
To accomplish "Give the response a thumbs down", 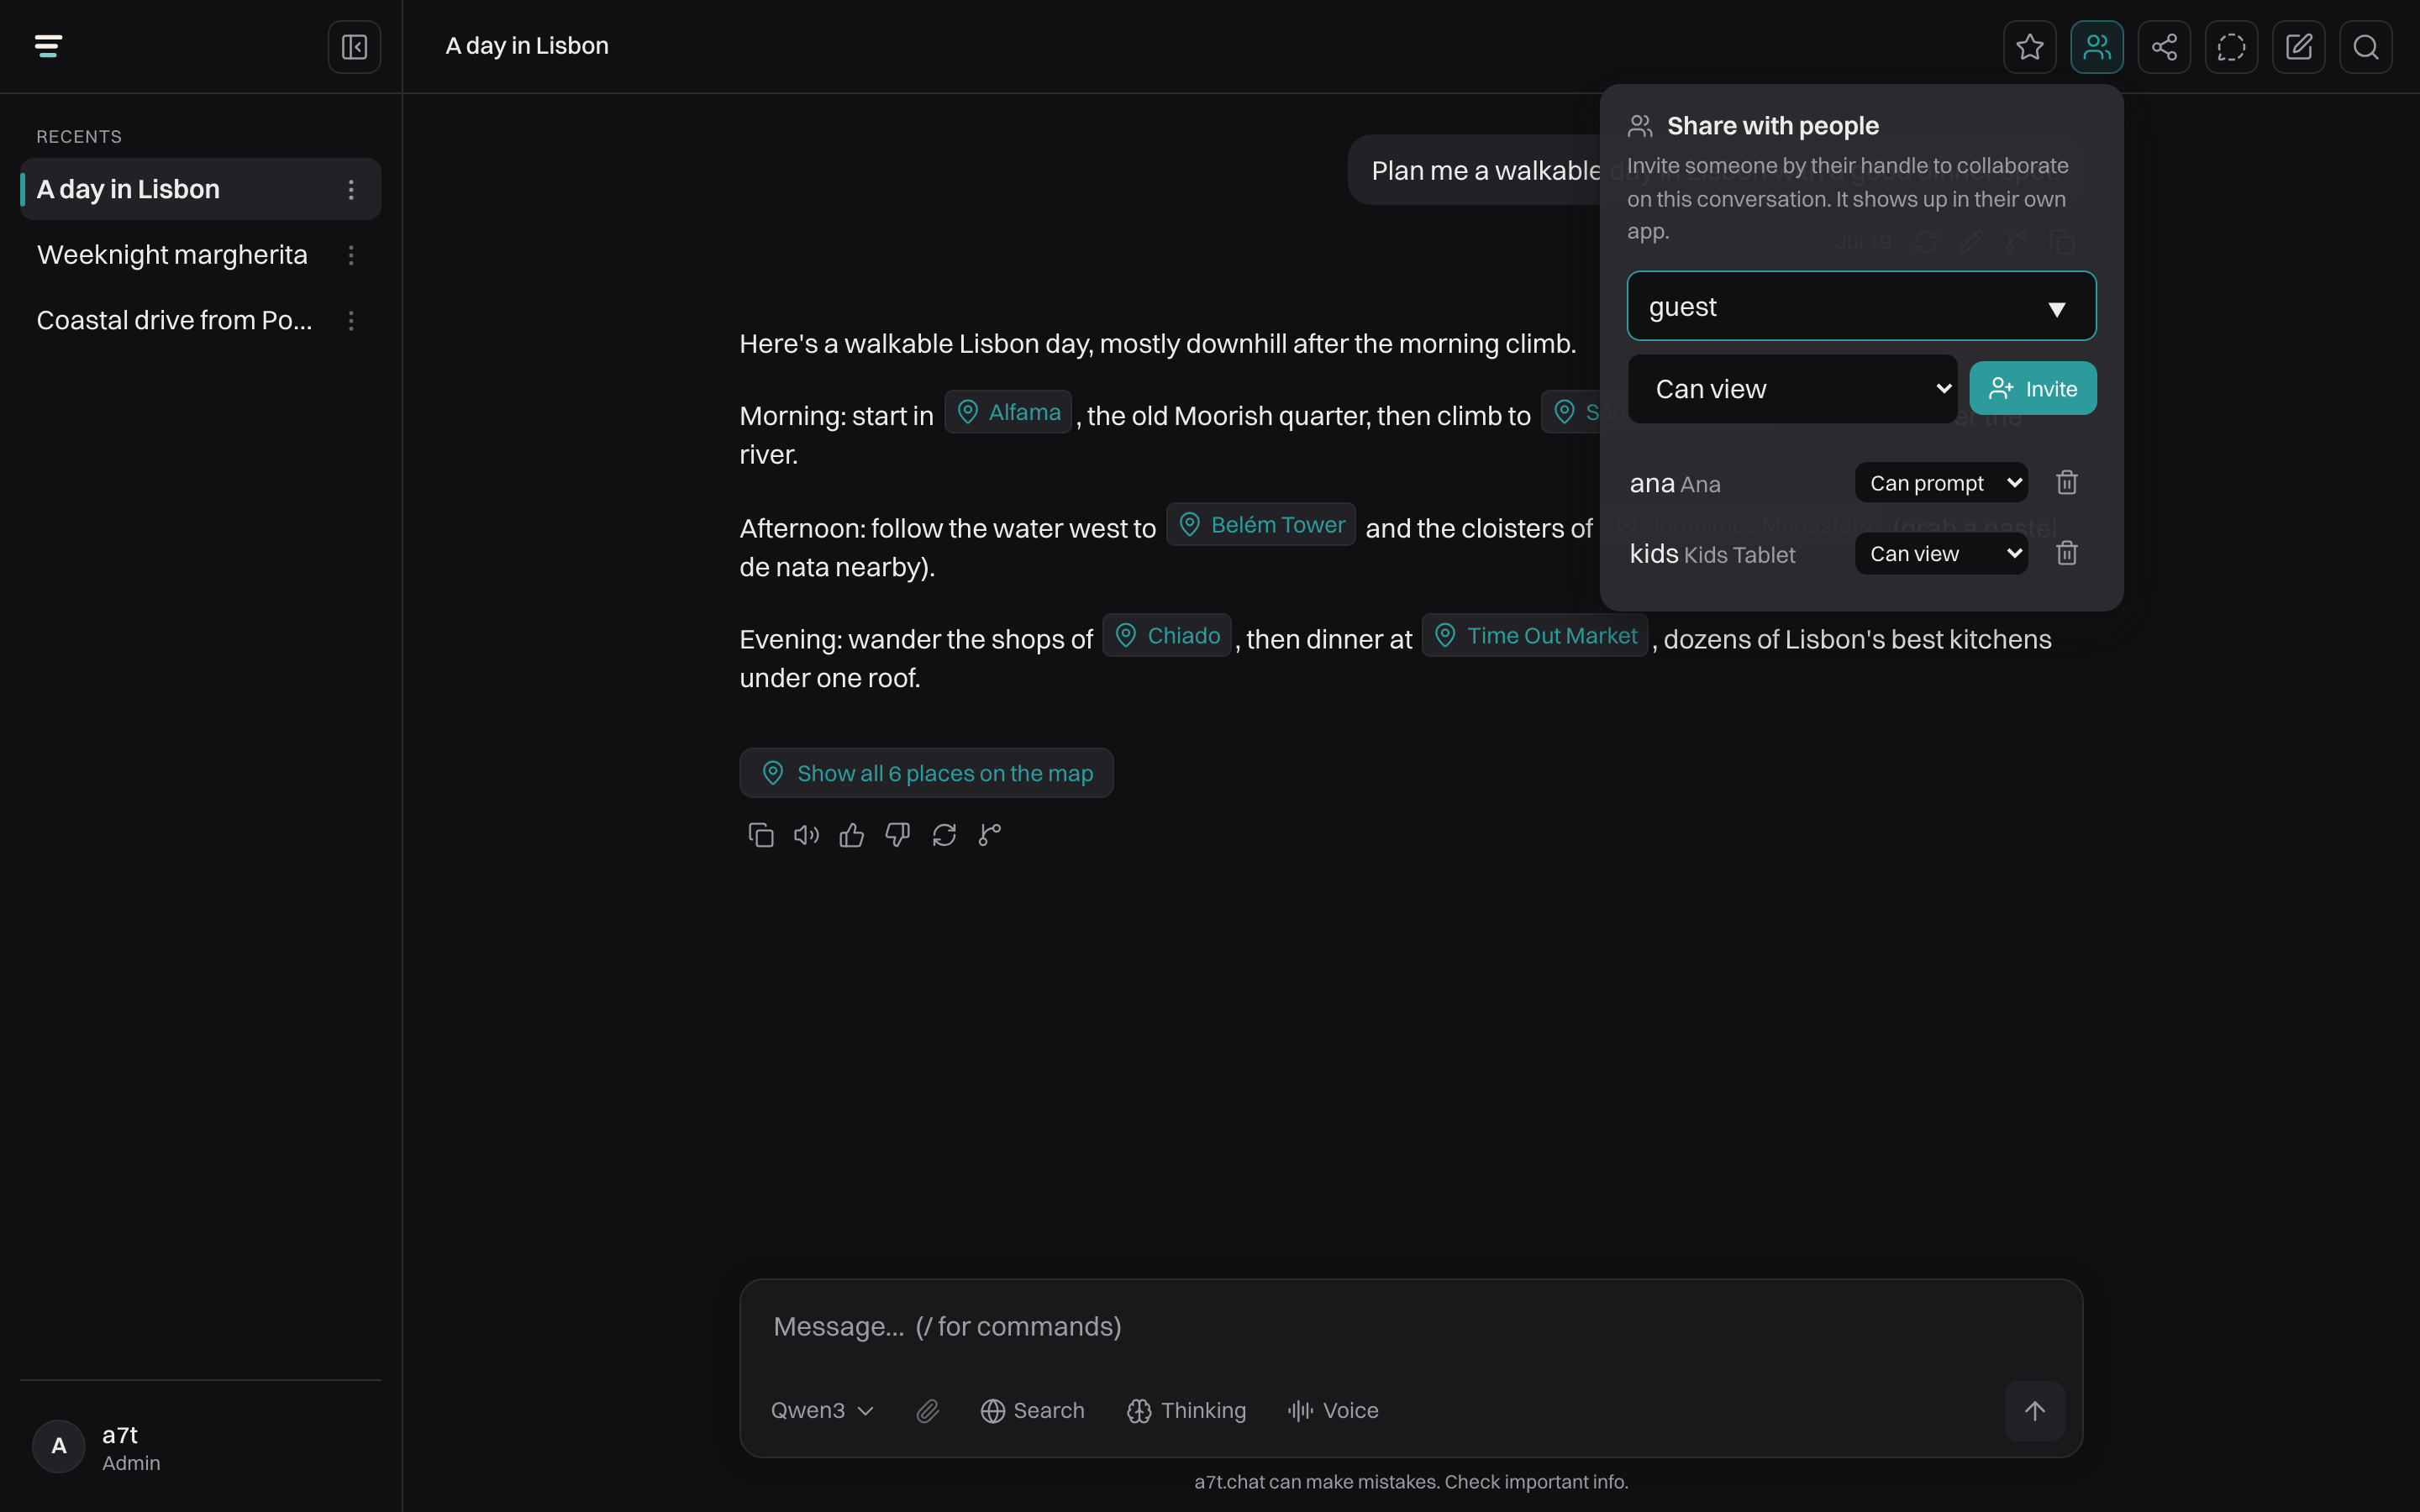I will point(898,835).
